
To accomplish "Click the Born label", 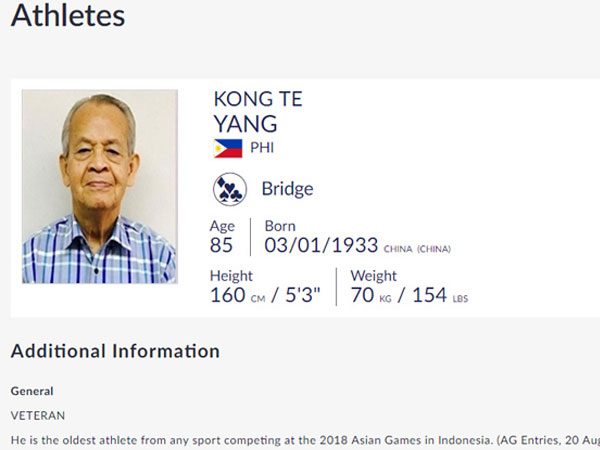I will click(x=280, y=226).
